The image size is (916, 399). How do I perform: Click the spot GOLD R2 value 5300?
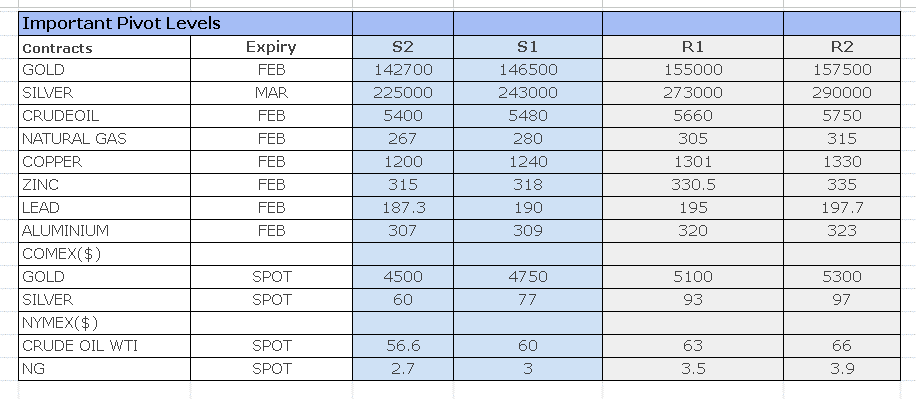point(842,277)
